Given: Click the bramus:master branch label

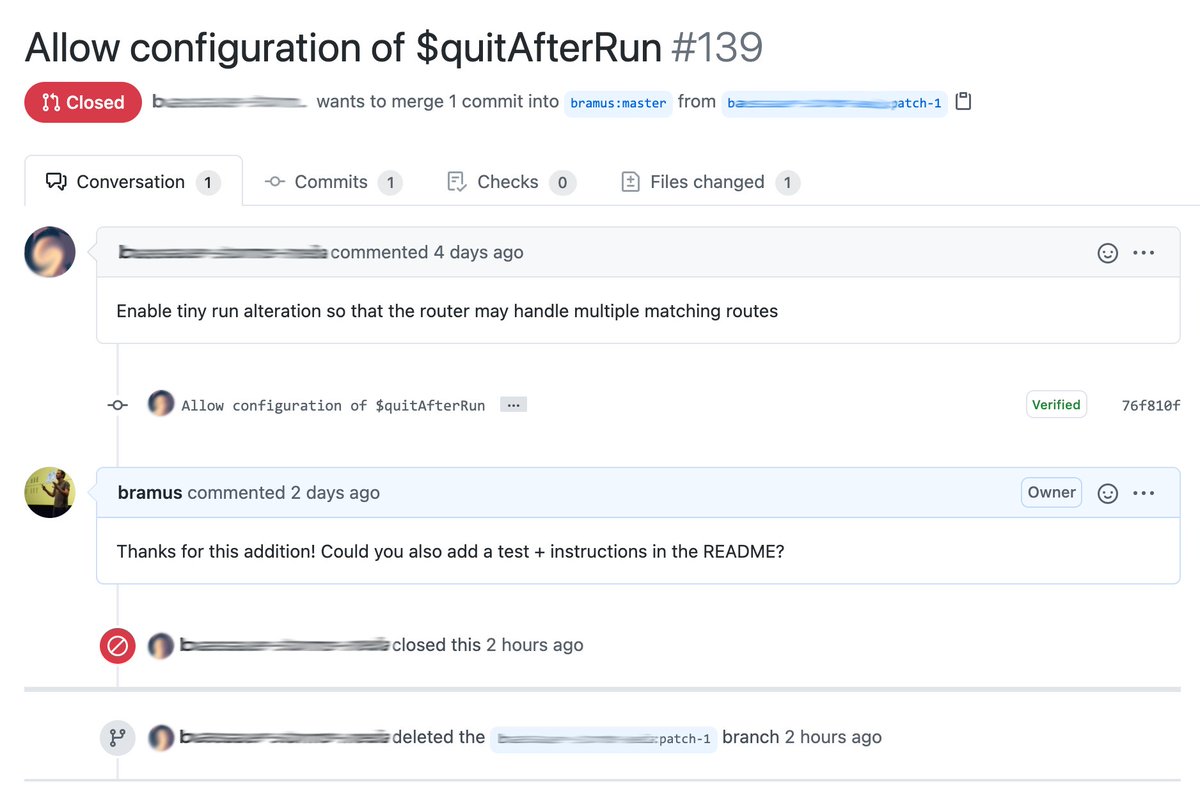Looking at the screenshot, I should pyautogui.click(x=617, y=102).
